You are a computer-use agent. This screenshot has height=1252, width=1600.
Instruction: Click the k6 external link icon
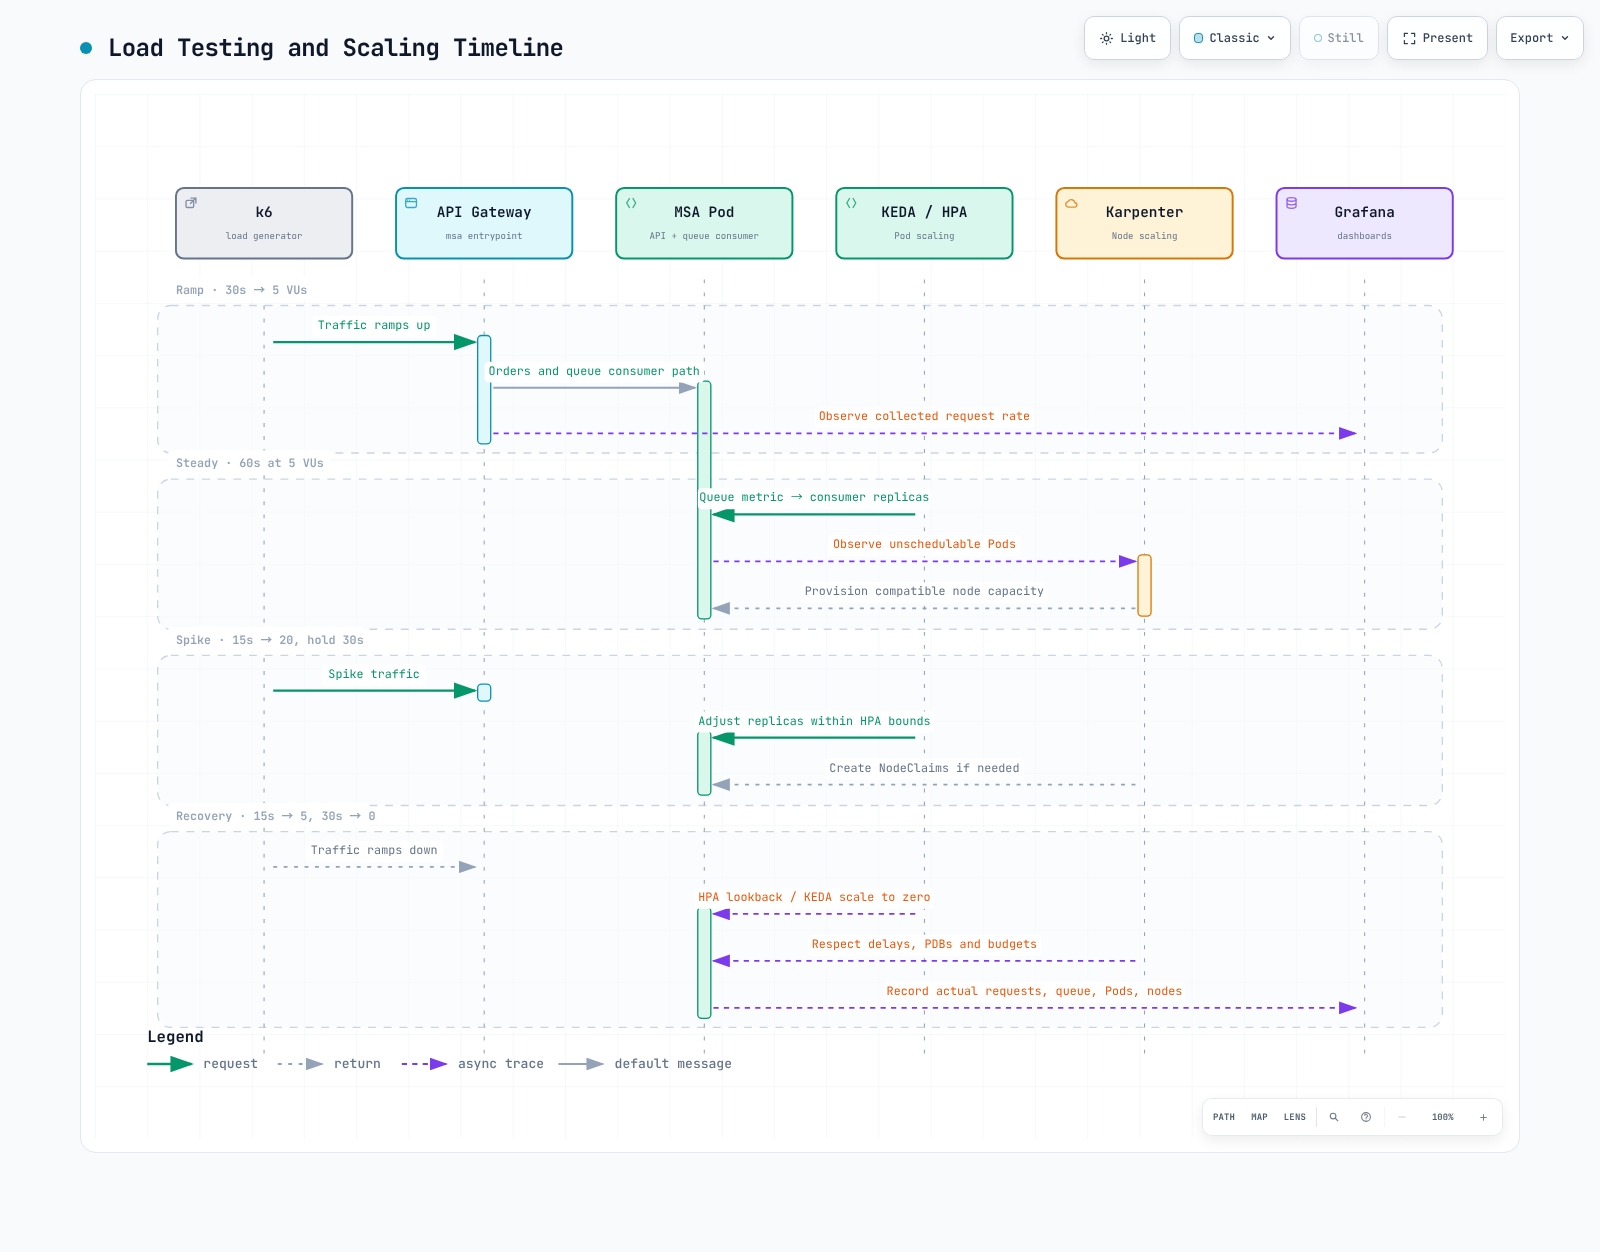point(191,203)
